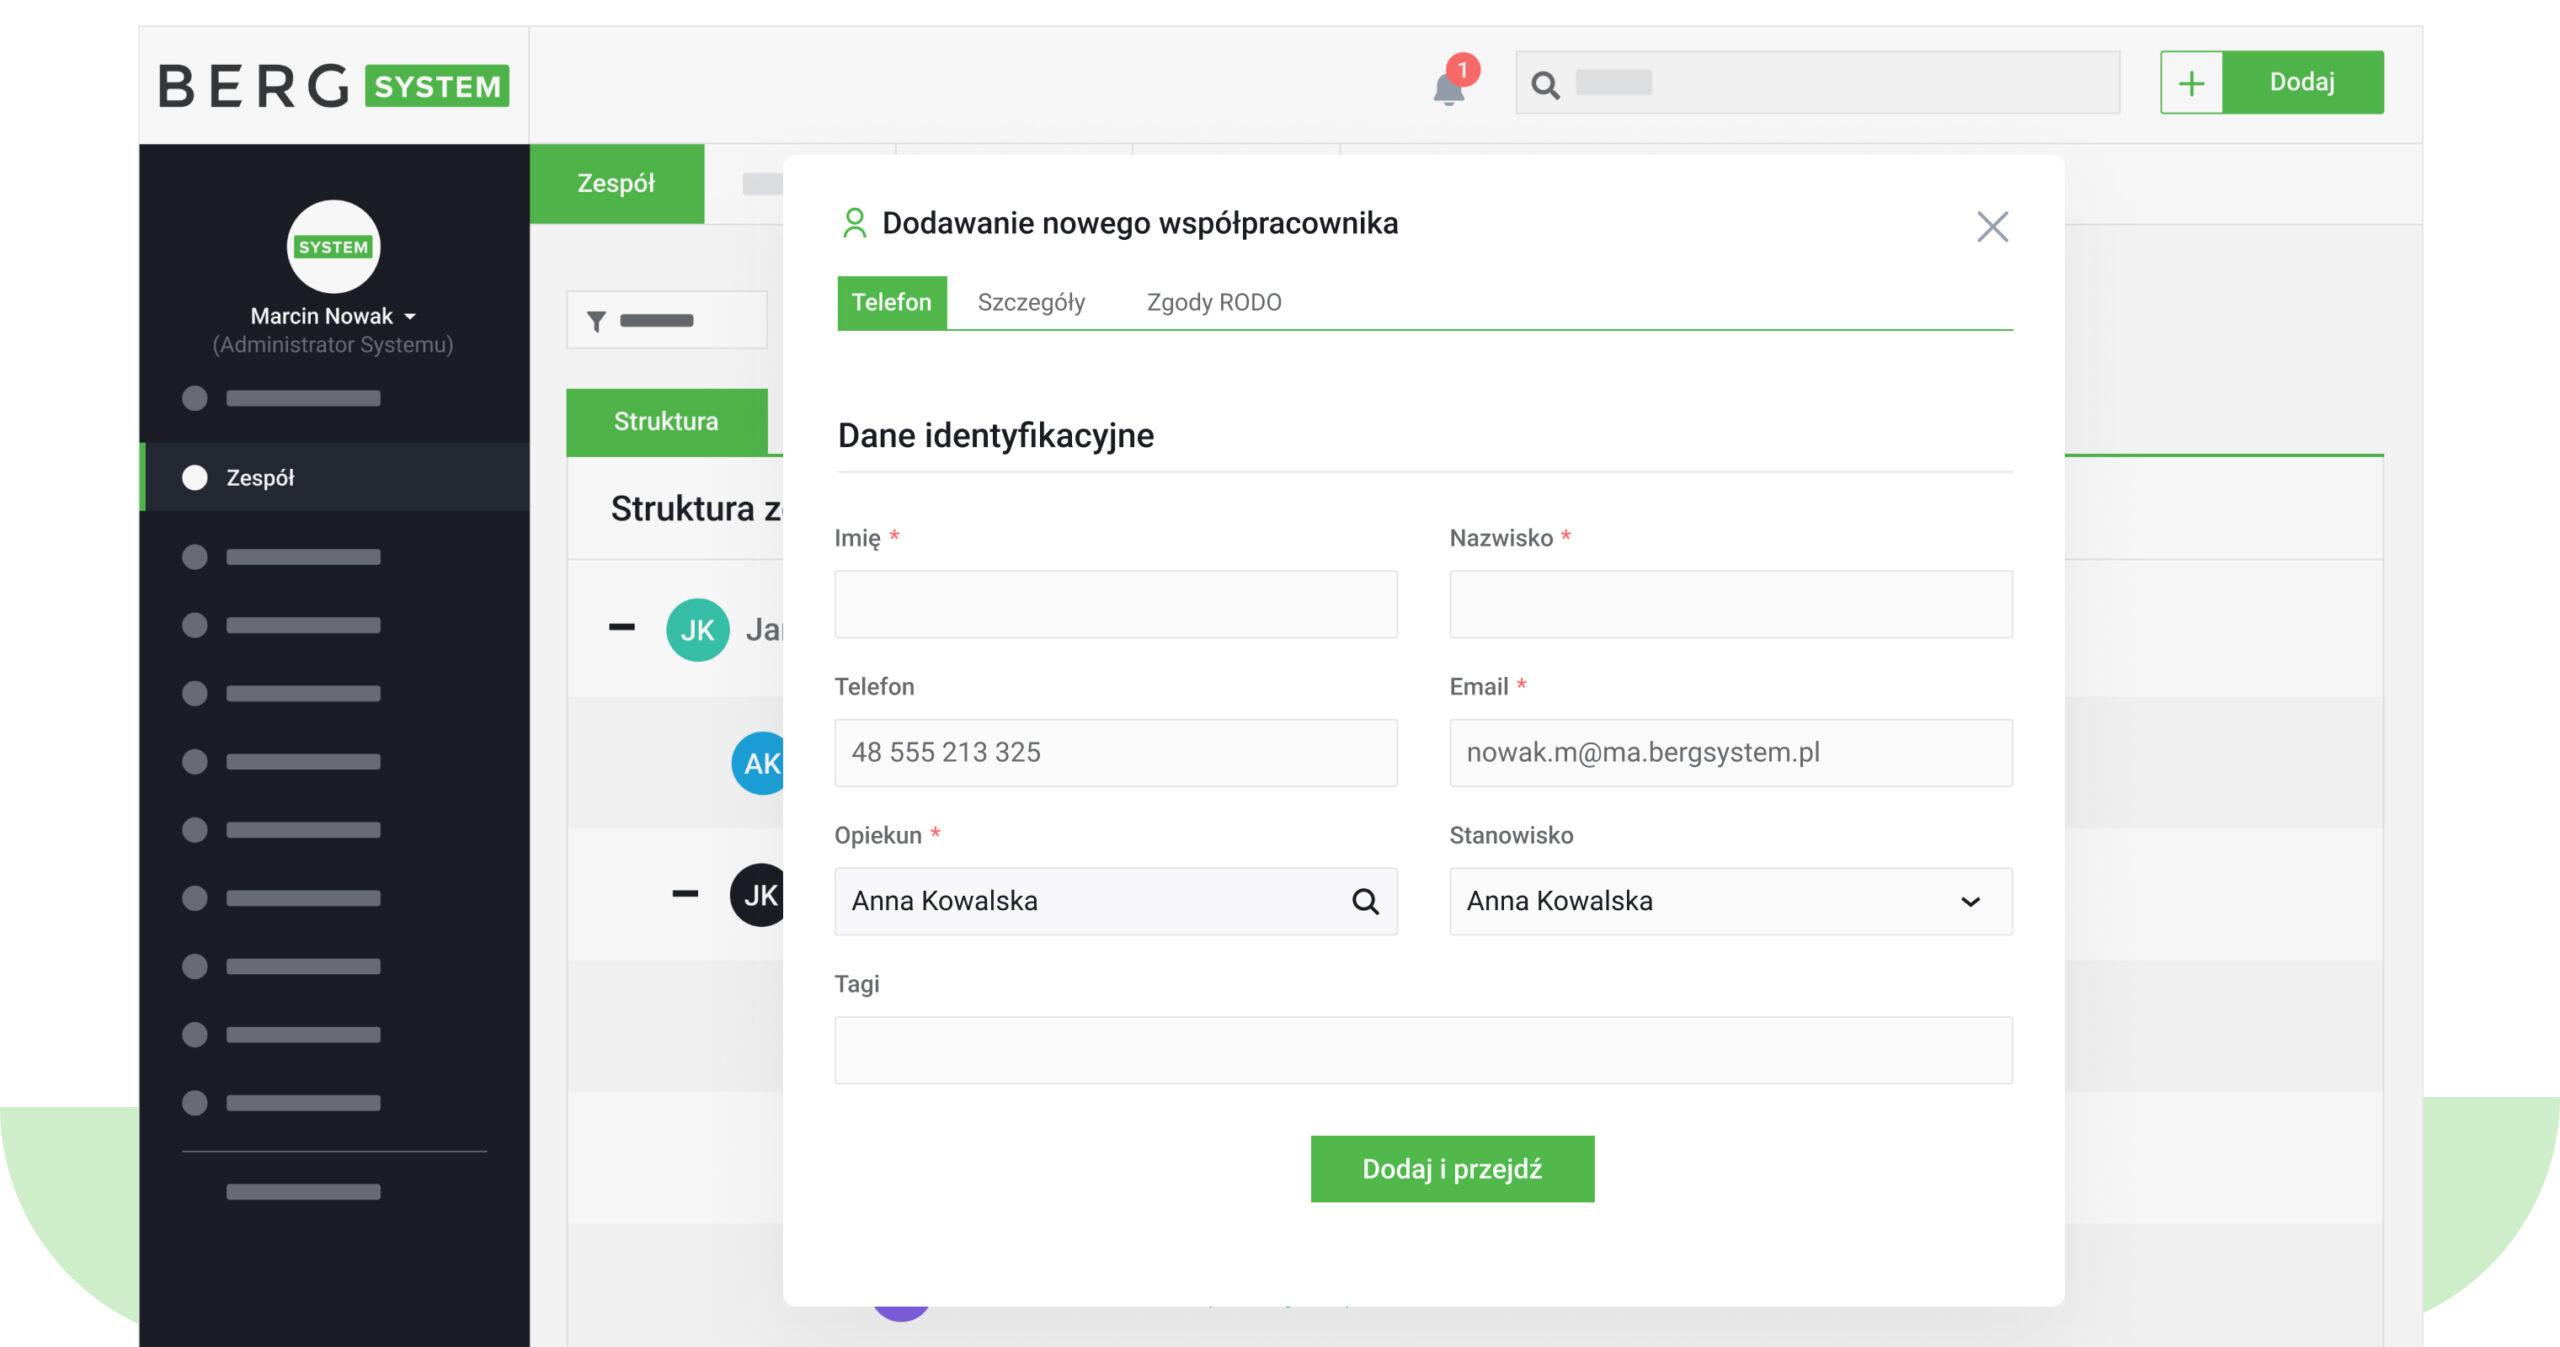
Task: Click the blue AK avatar
Action: pyautogui.click(x=760, y=763)
